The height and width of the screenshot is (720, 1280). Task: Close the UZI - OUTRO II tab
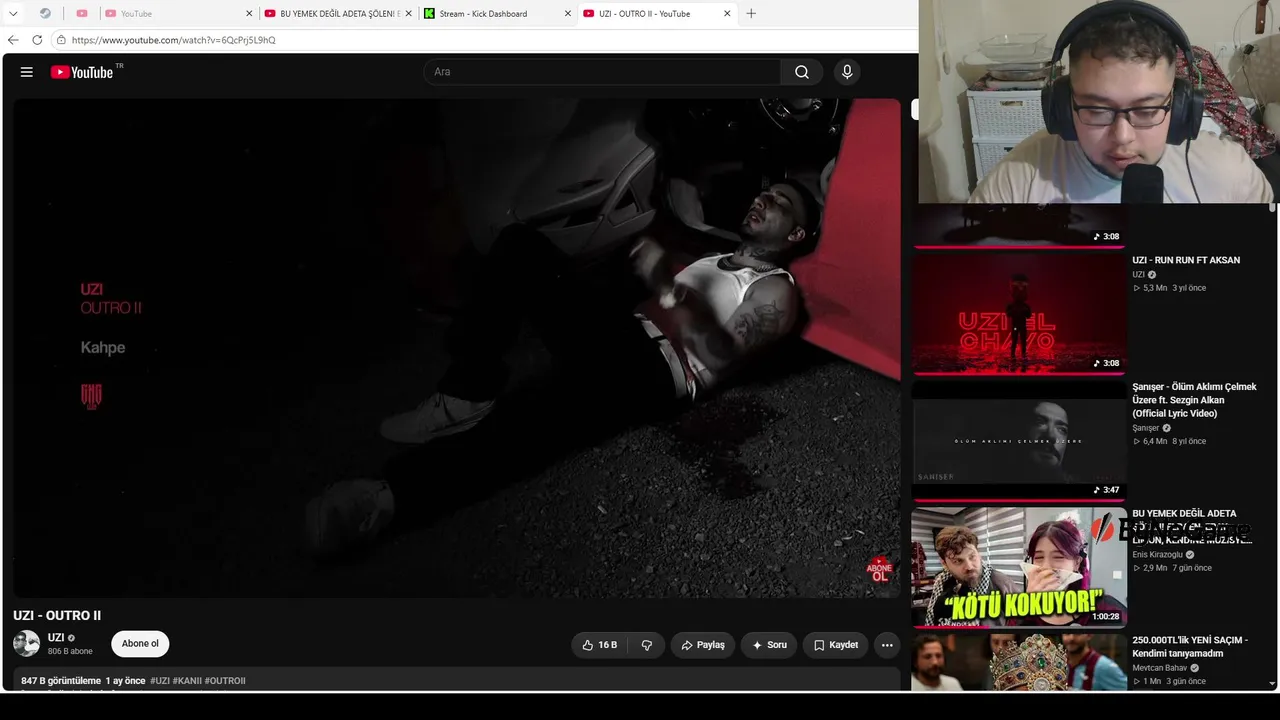click(x=727, y=14)
